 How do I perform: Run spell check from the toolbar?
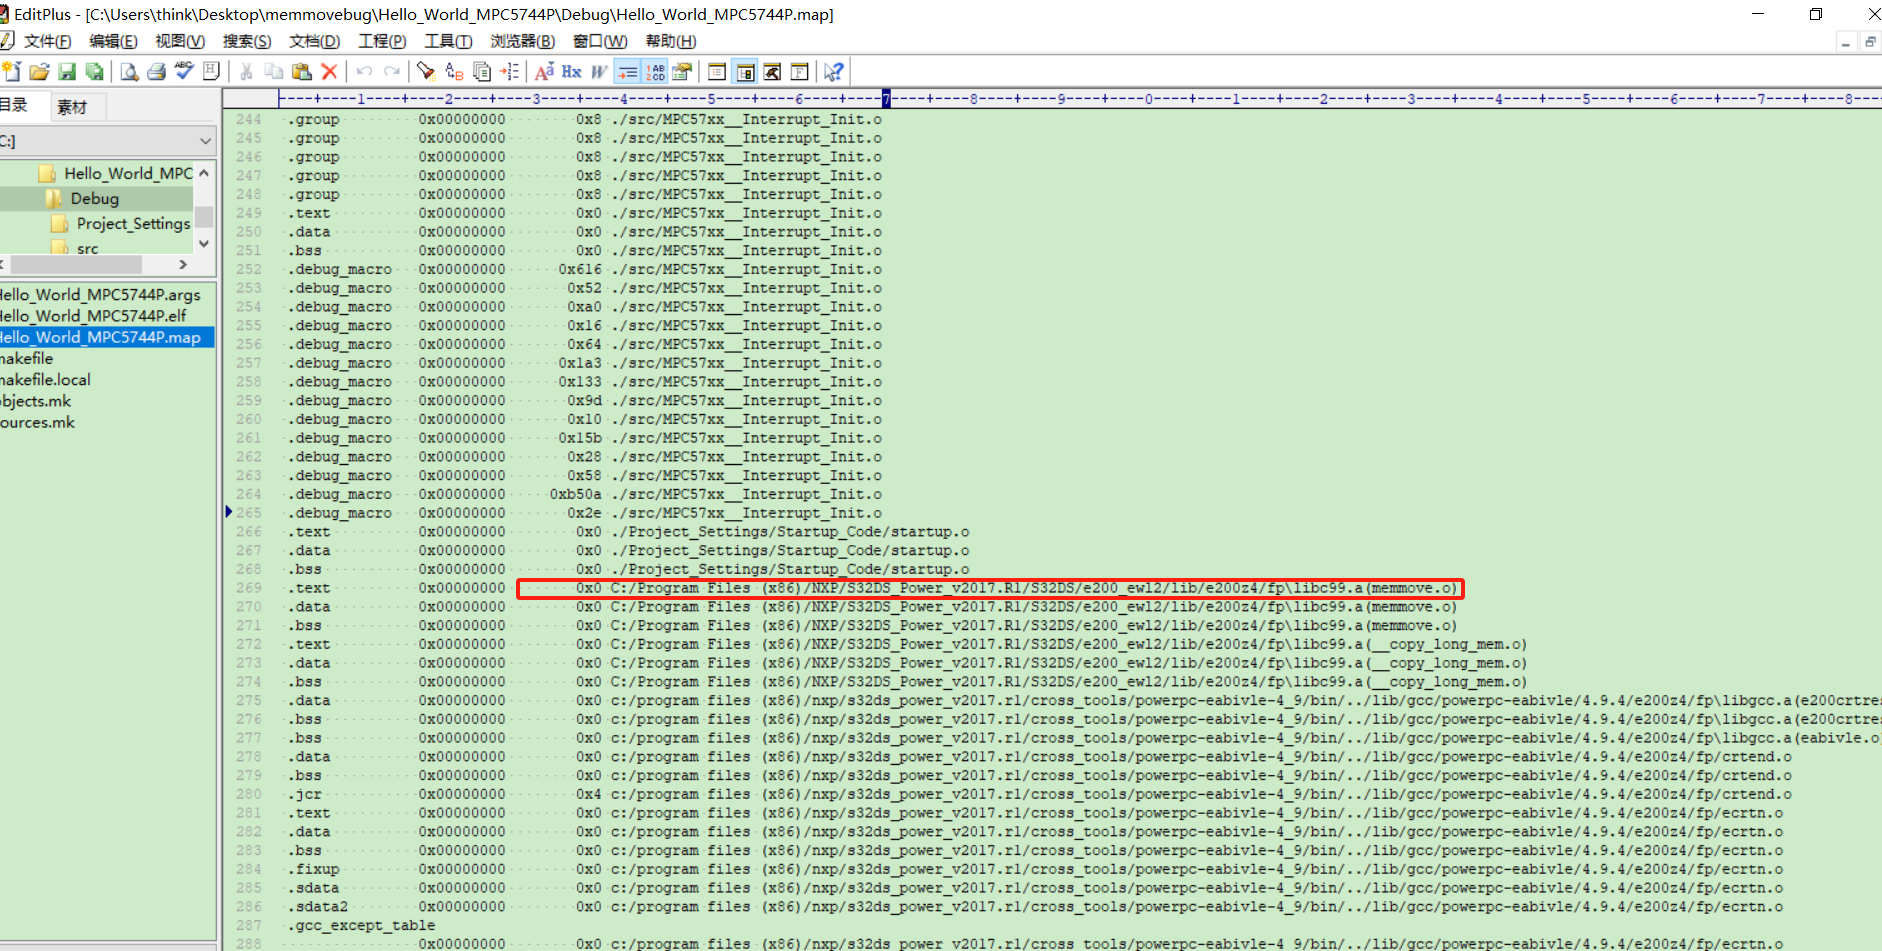pos(184,71)
